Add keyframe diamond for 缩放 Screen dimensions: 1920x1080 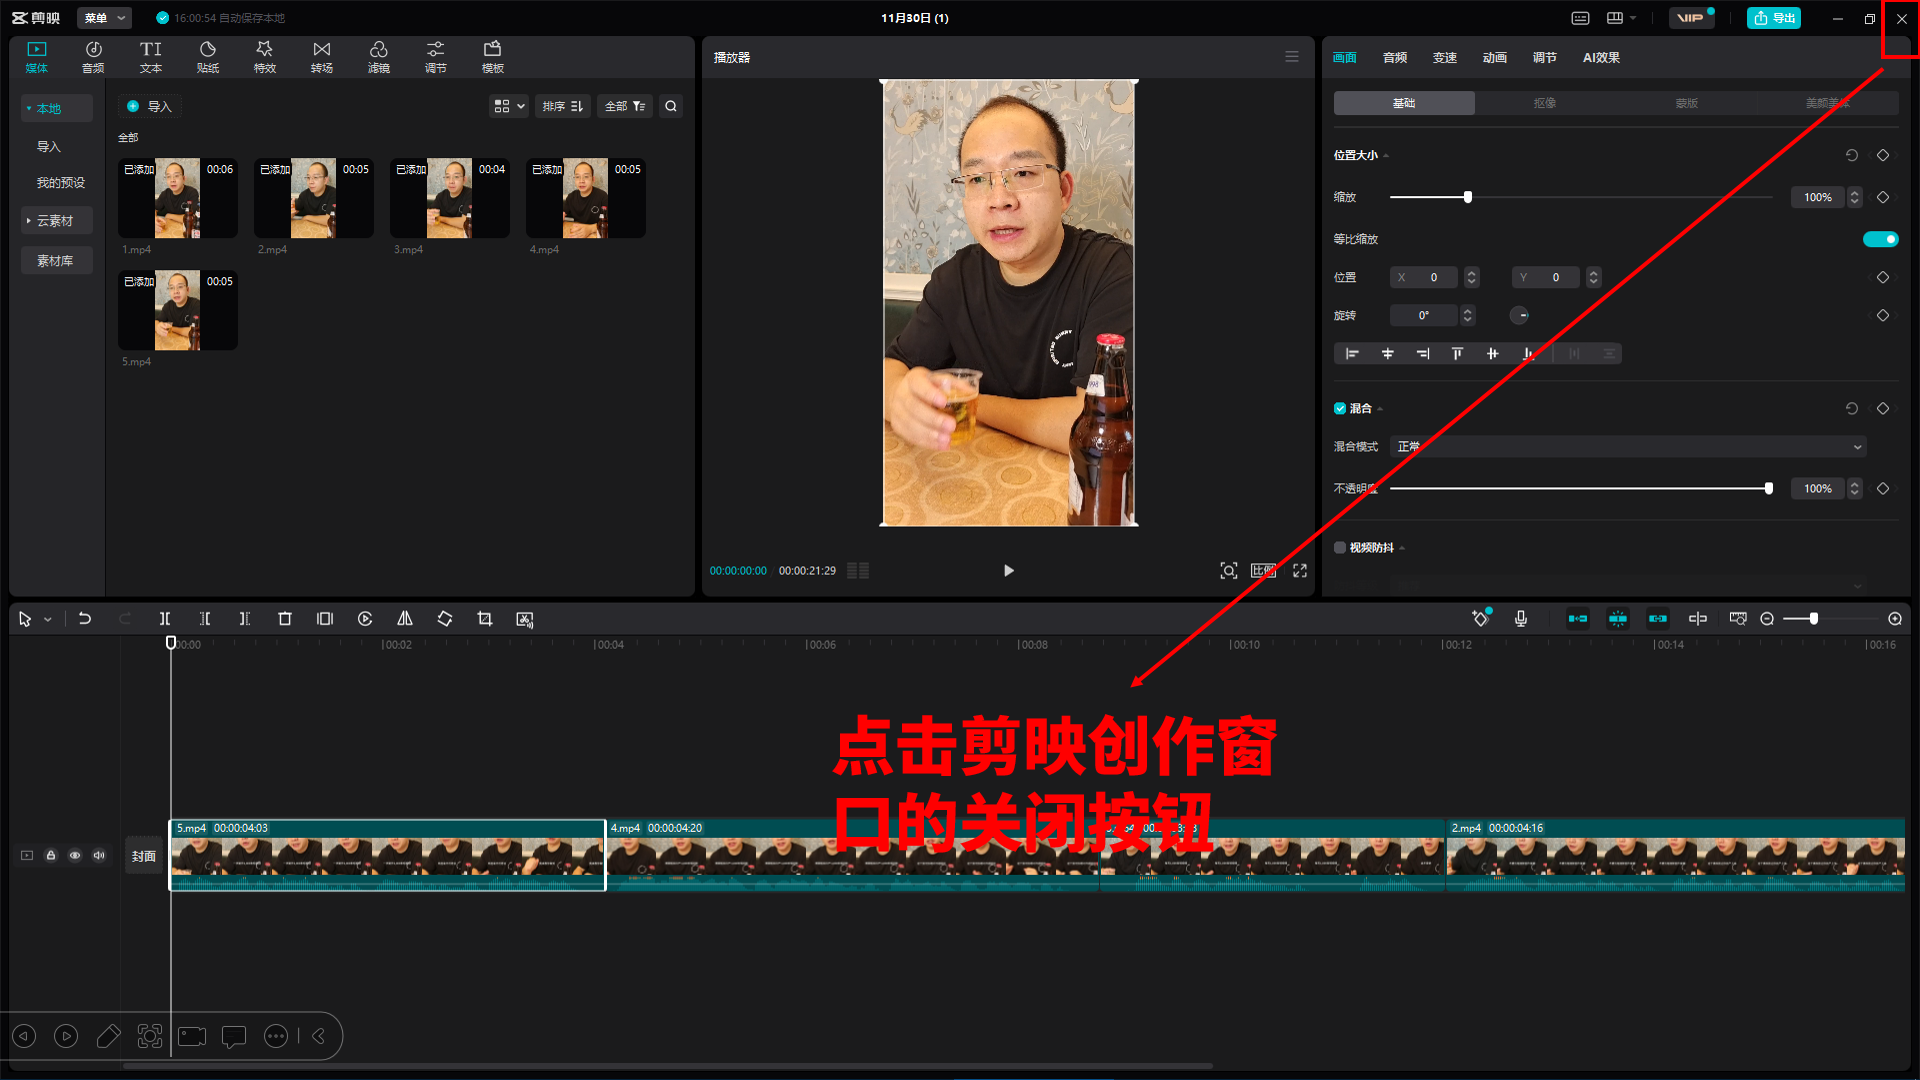pyautogui.click(x=1883, y=197)
